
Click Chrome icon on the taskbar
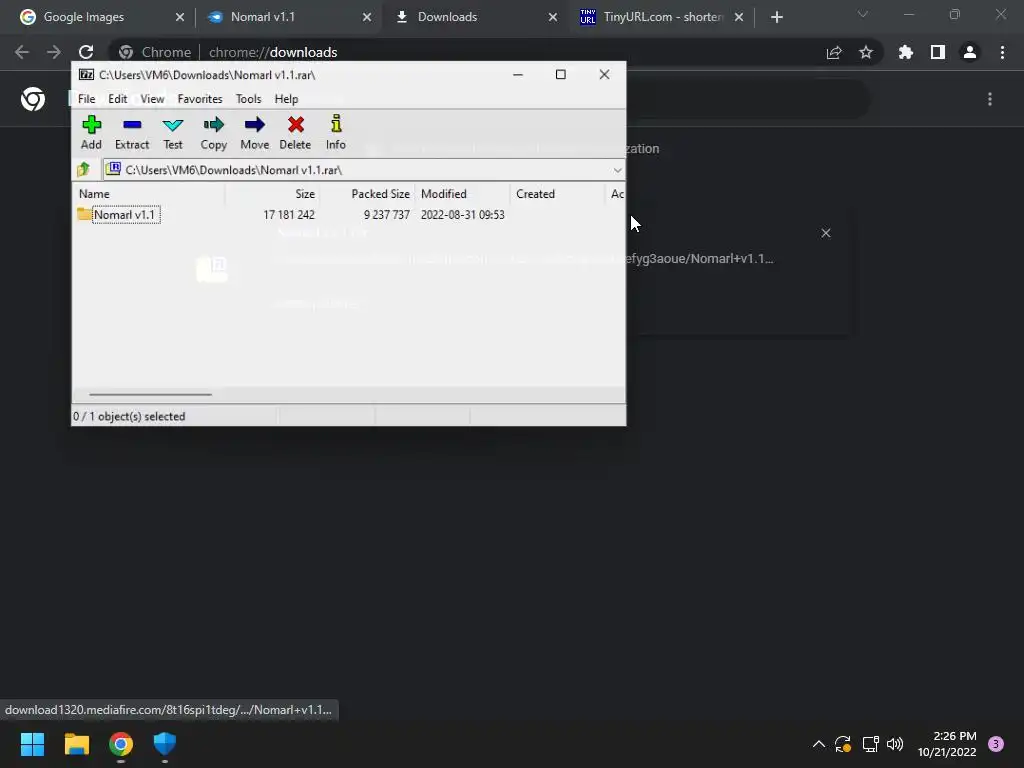pos(121,744)
